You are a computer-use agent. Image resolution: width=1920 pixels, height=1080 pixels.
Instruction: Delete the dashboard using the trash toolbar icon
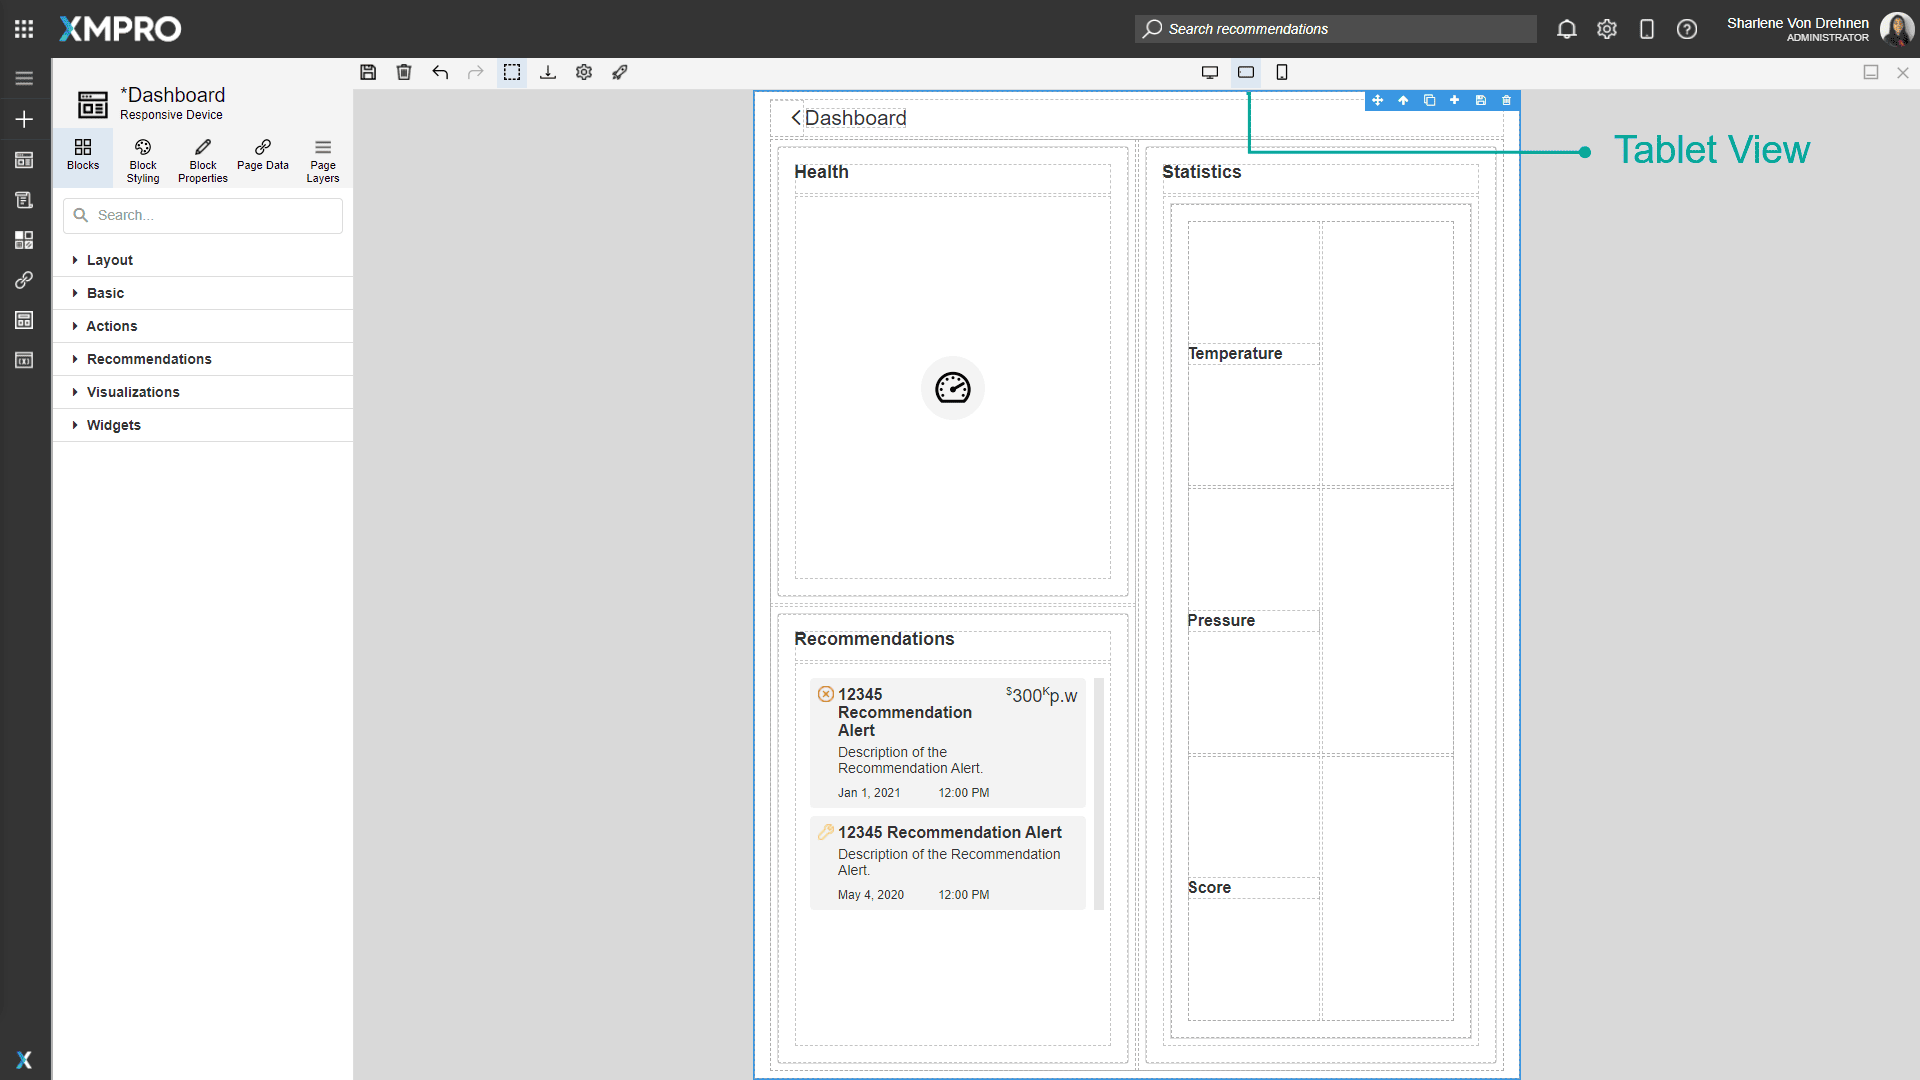click(x=404, y=72)
